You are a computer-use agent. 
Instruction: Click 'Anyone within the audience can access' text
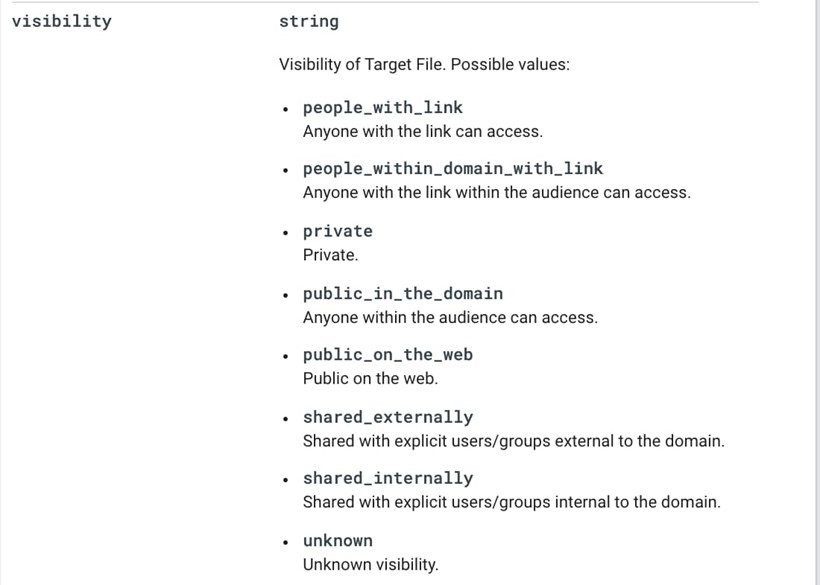click(x=450, y=318)
